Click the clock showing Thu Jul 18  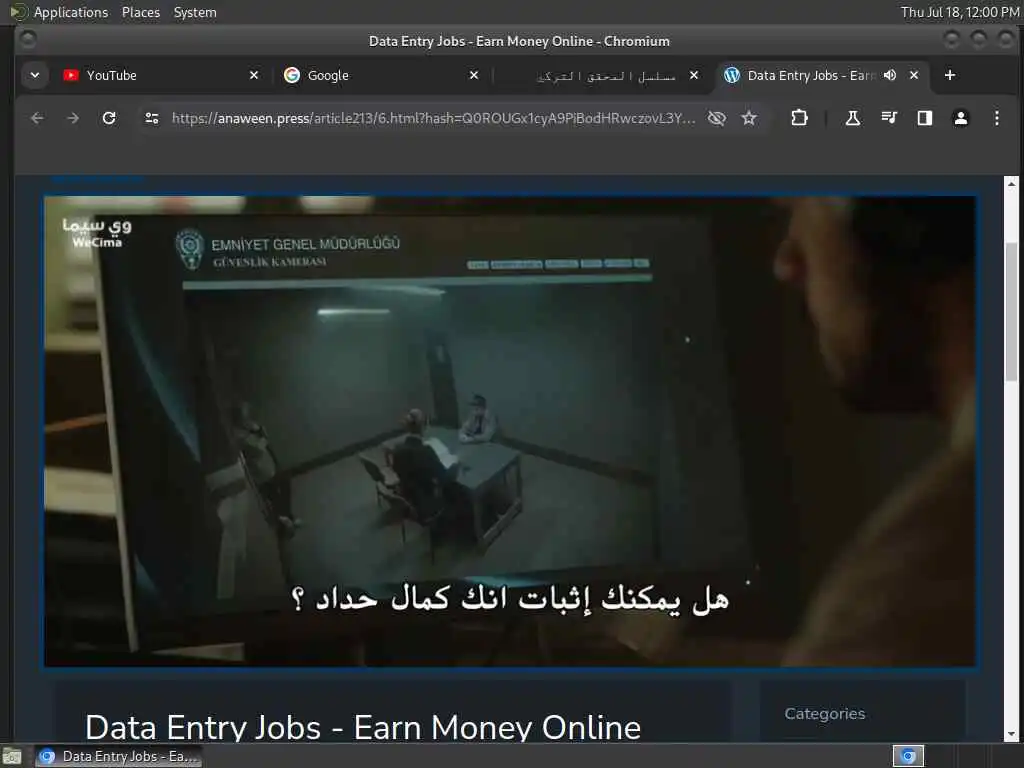point(960,12)
